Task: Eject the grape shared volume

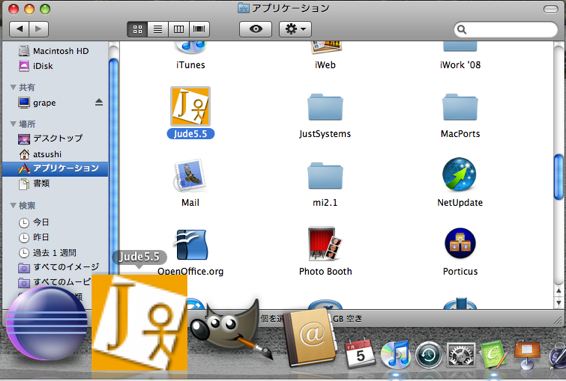Action: 99,103
